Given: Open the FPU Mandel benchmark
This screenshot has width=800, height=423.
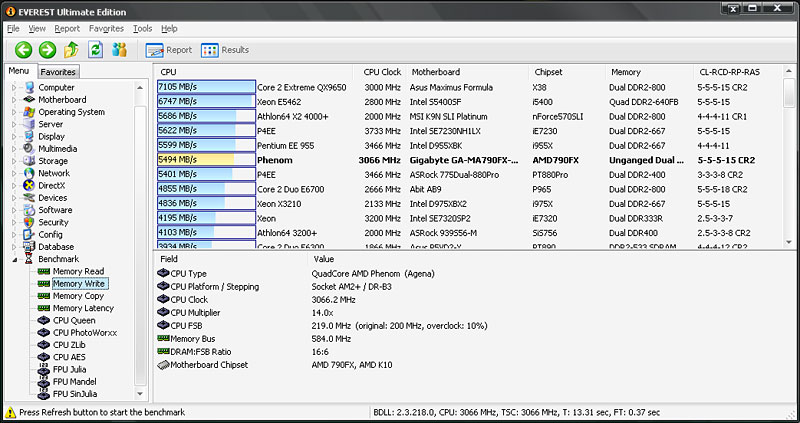Looking at the screenshot, I should pyautogui.click(x=74, y=381).
